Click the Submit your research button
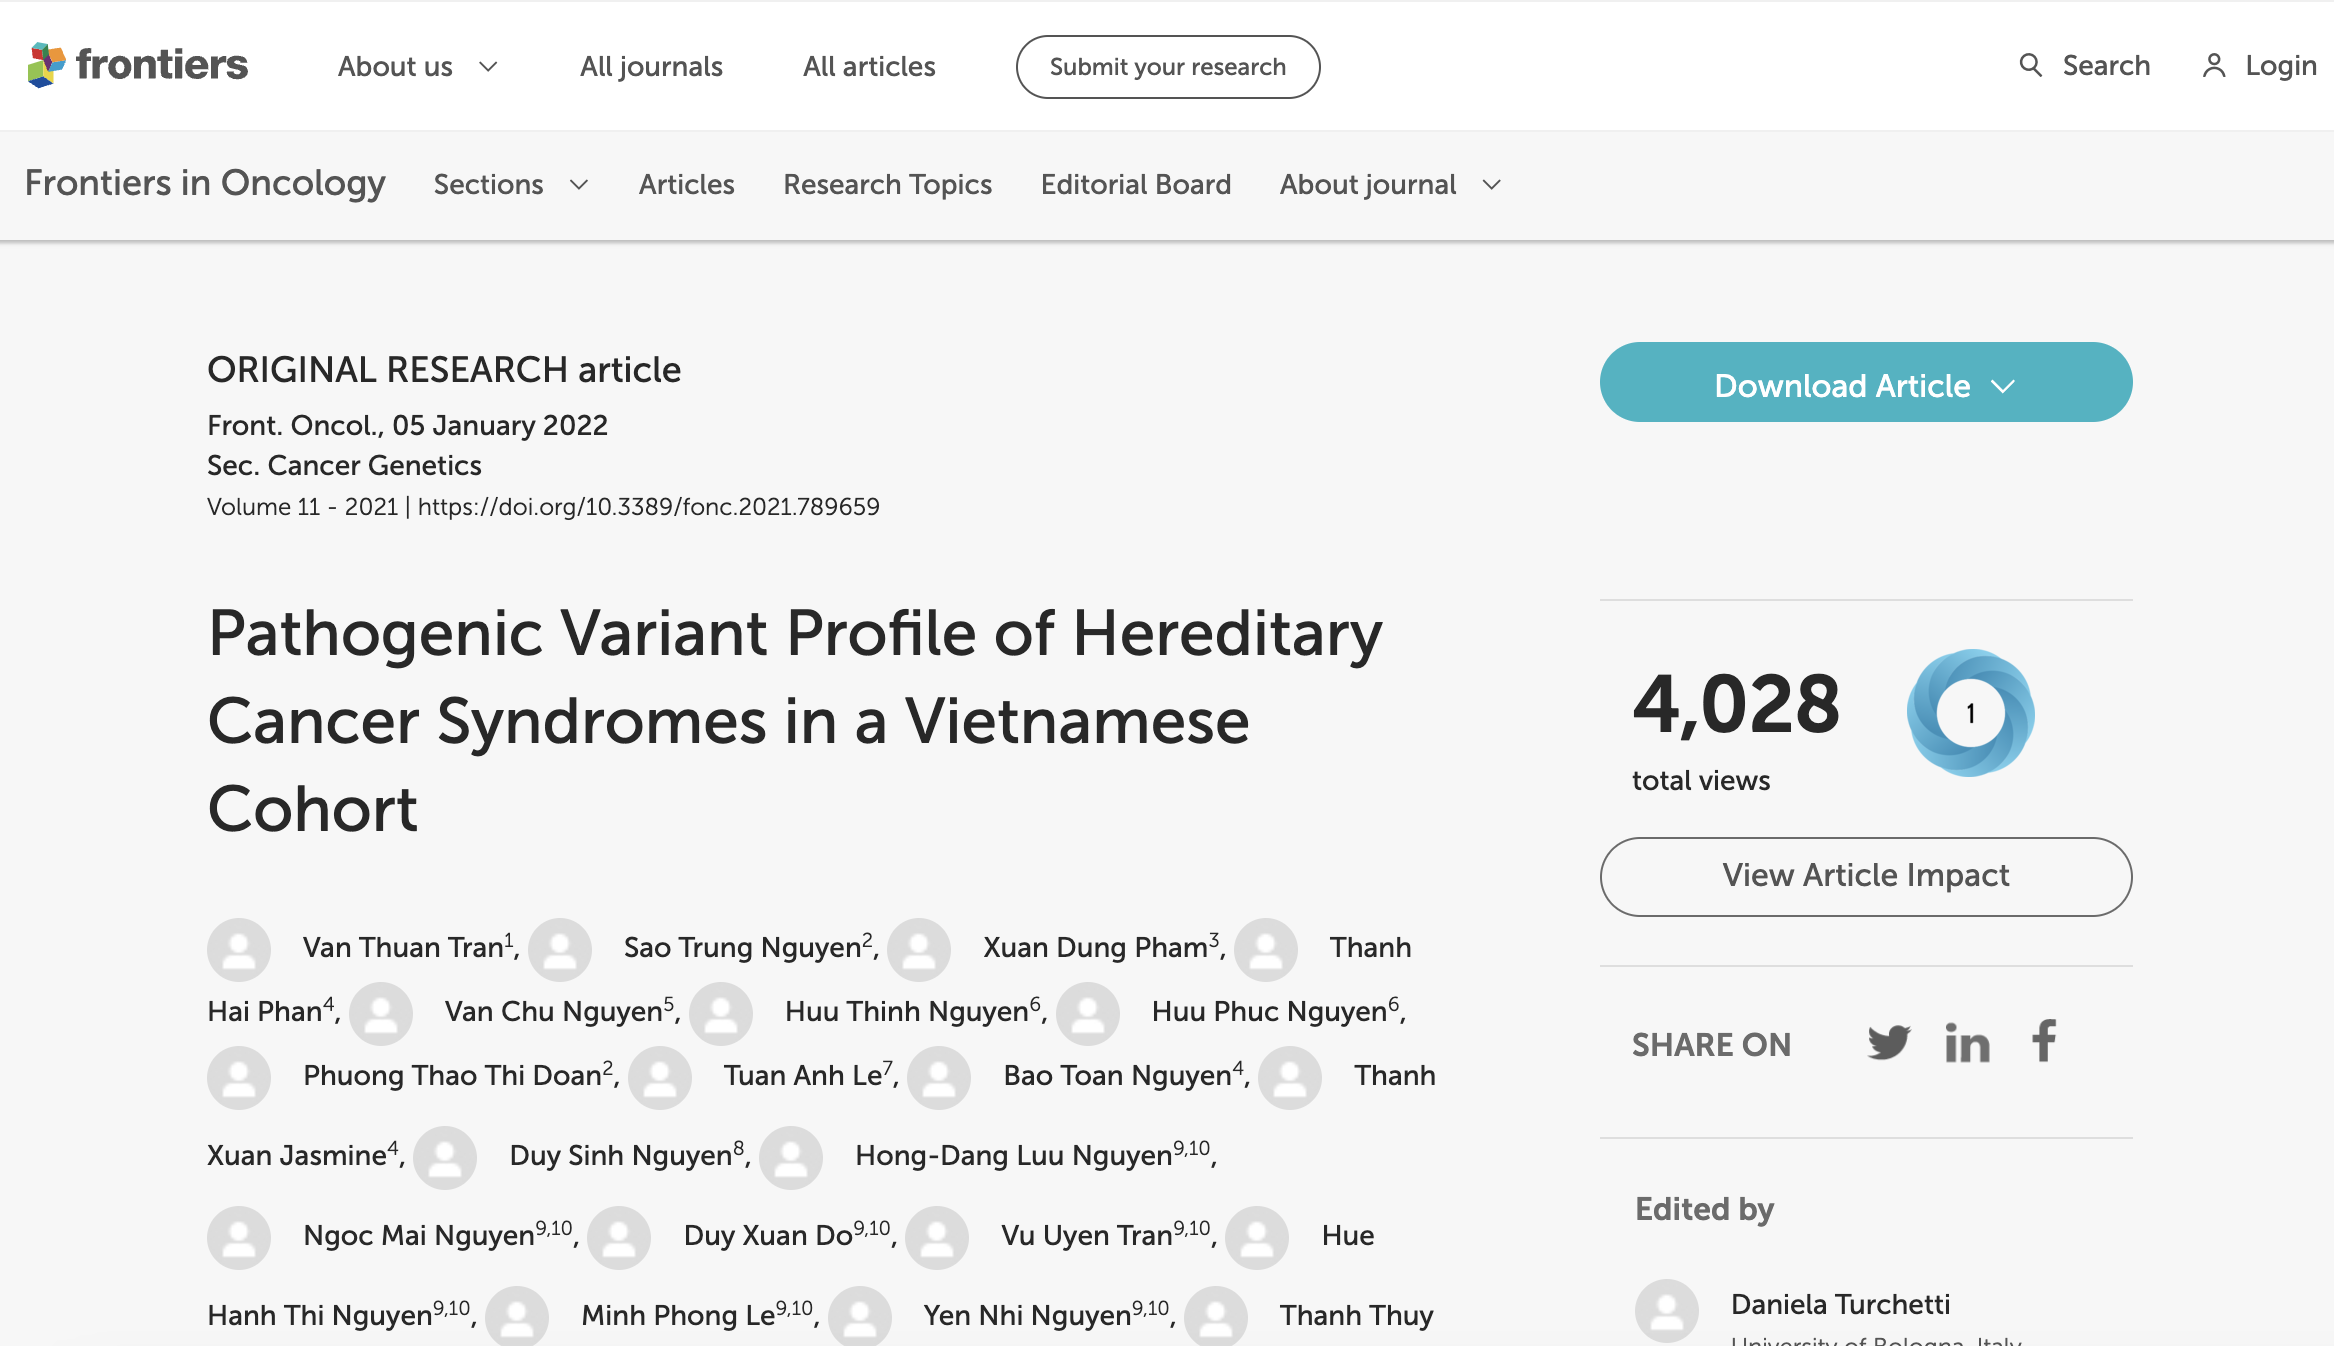The width and height of the screenshot is (2334, 1346). click(x=1167, y=66)
